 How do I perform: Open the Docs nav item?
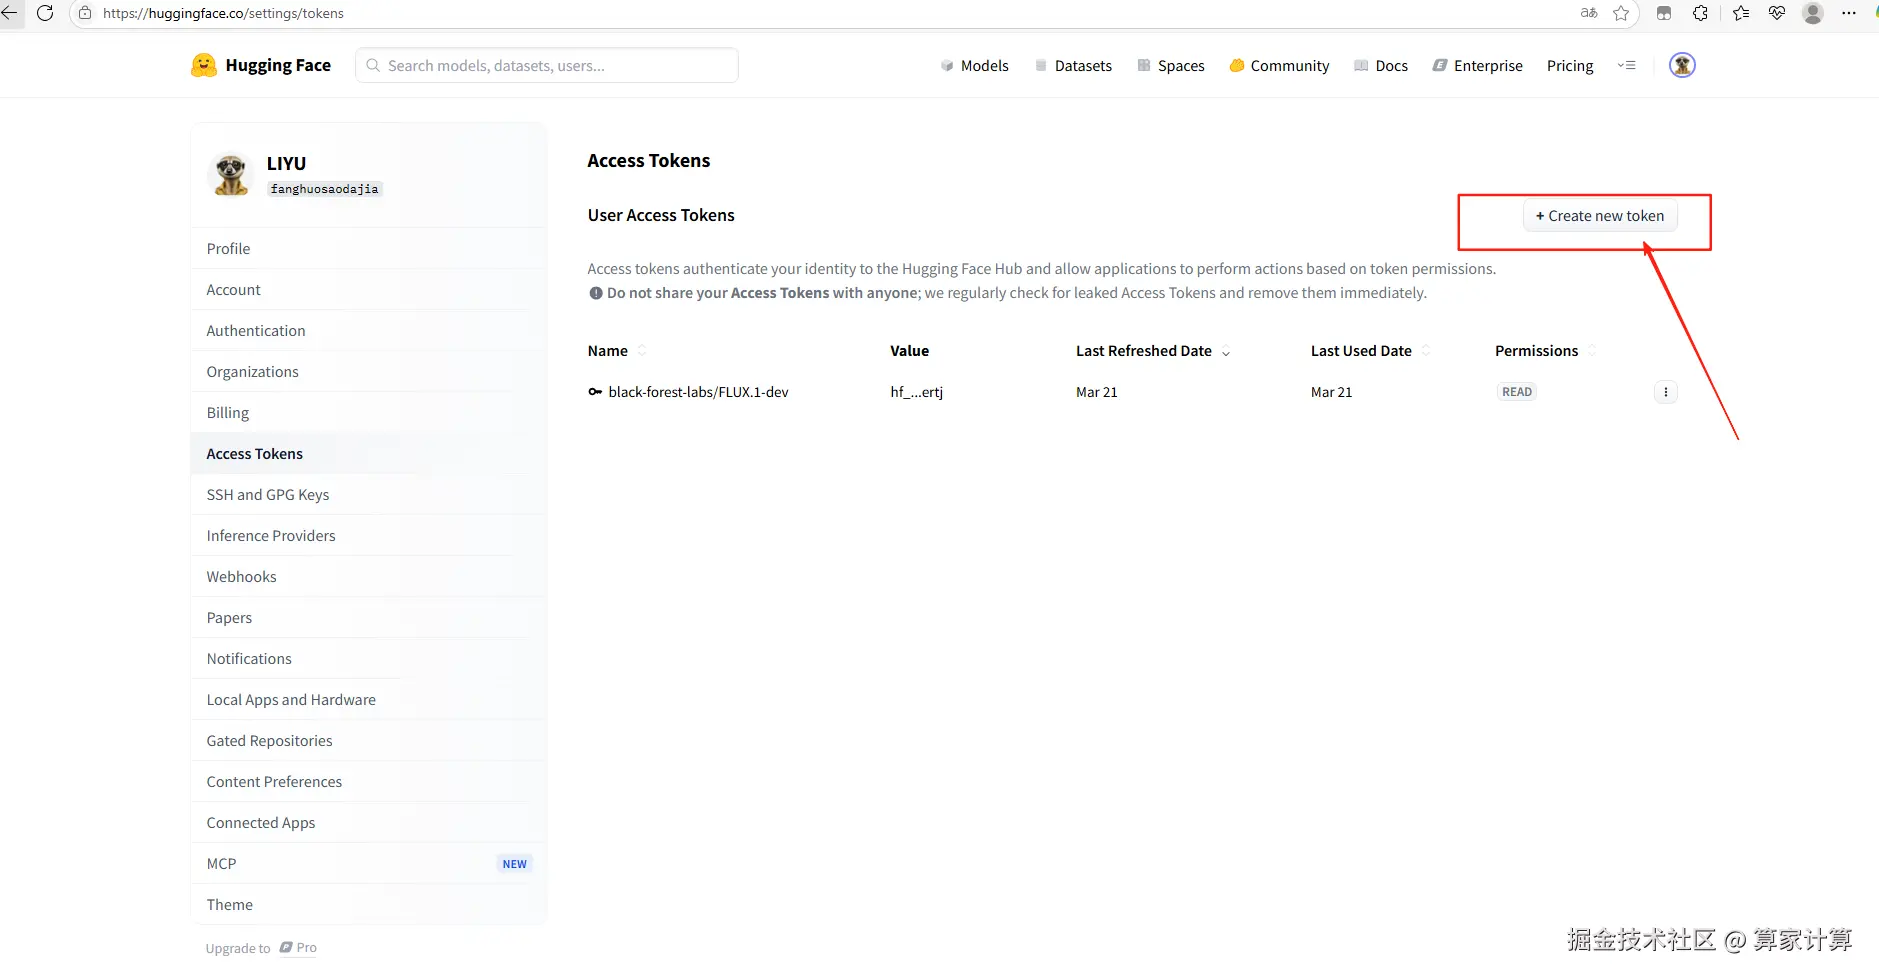pyautogui.click(x=1381, y=65)
